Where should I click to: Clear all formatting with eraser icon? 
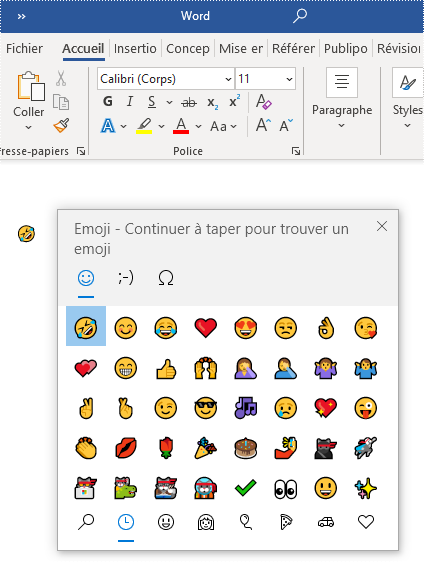[264, 102]
